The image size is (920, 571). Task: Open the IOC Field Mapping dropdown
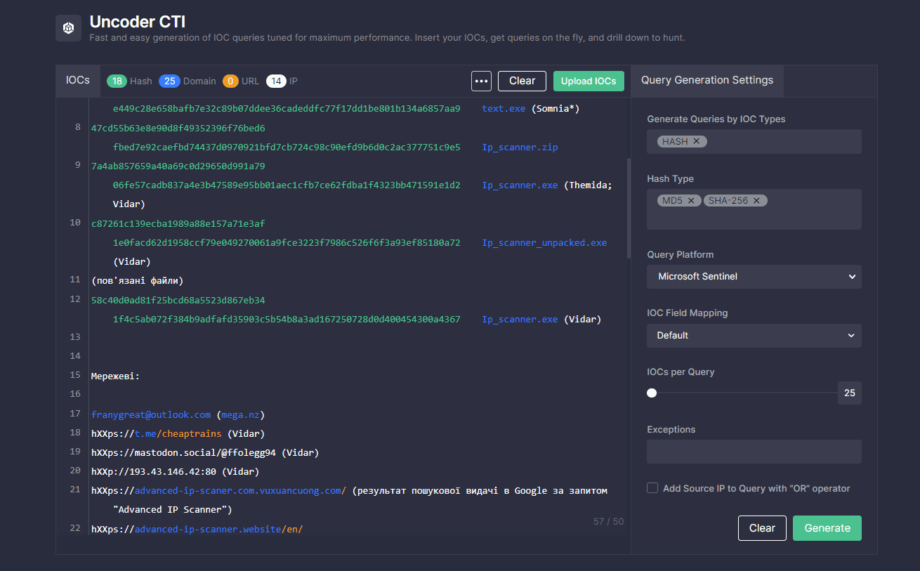[x=754, y=335]
